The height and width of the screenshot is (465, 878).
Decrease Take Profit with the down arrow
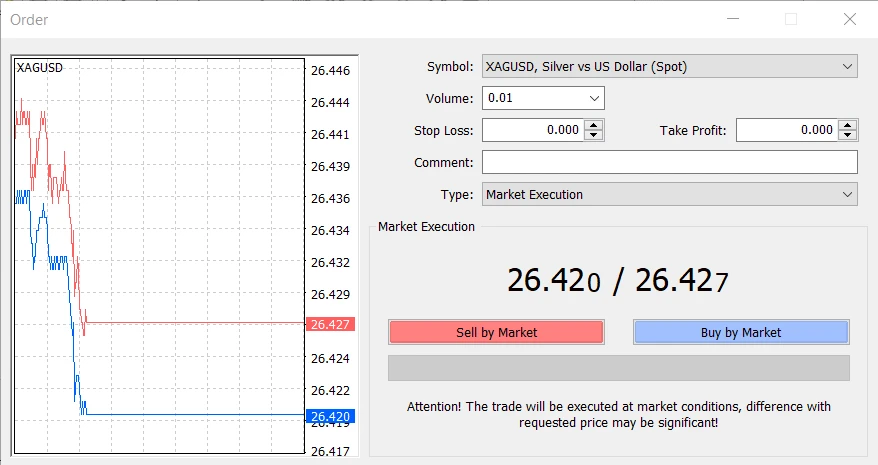[848, 135]
